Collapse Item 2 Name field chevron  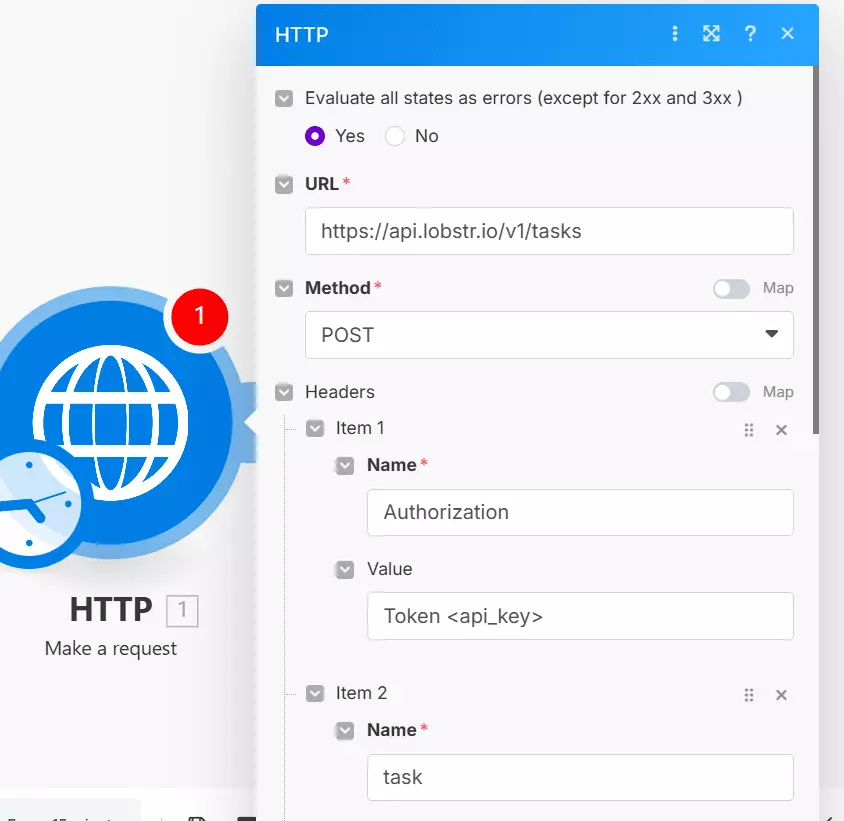[345, 731]
